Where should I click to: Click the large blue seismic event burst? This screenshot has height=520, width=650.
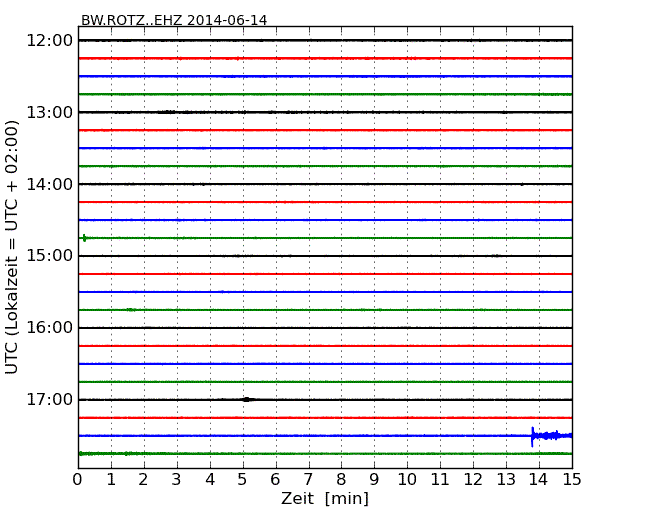[551, 436]
